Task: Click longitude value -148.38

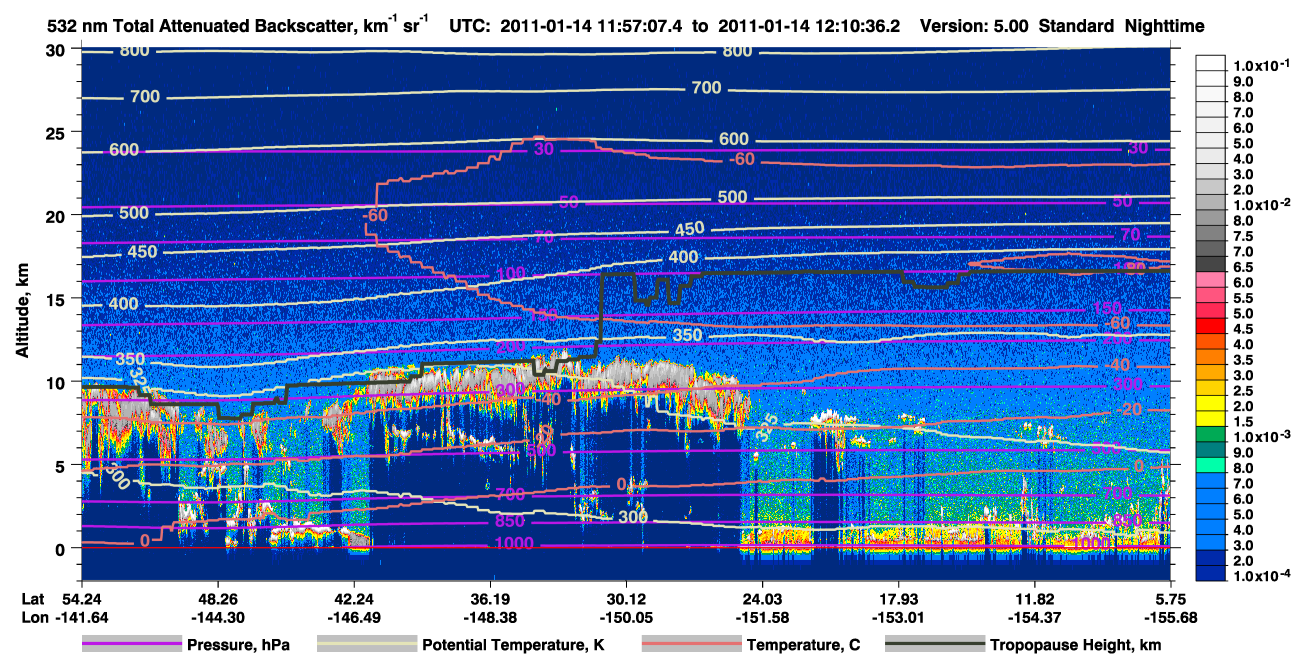Action: click(x=490, y=617)
